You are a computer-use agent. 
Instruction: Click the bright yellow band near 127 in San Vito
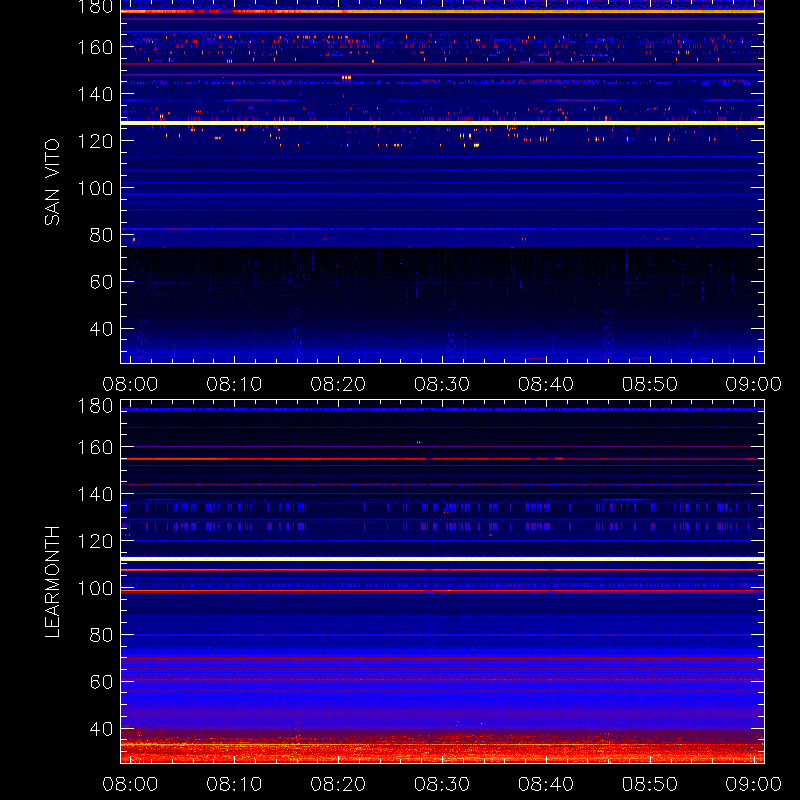442,123
